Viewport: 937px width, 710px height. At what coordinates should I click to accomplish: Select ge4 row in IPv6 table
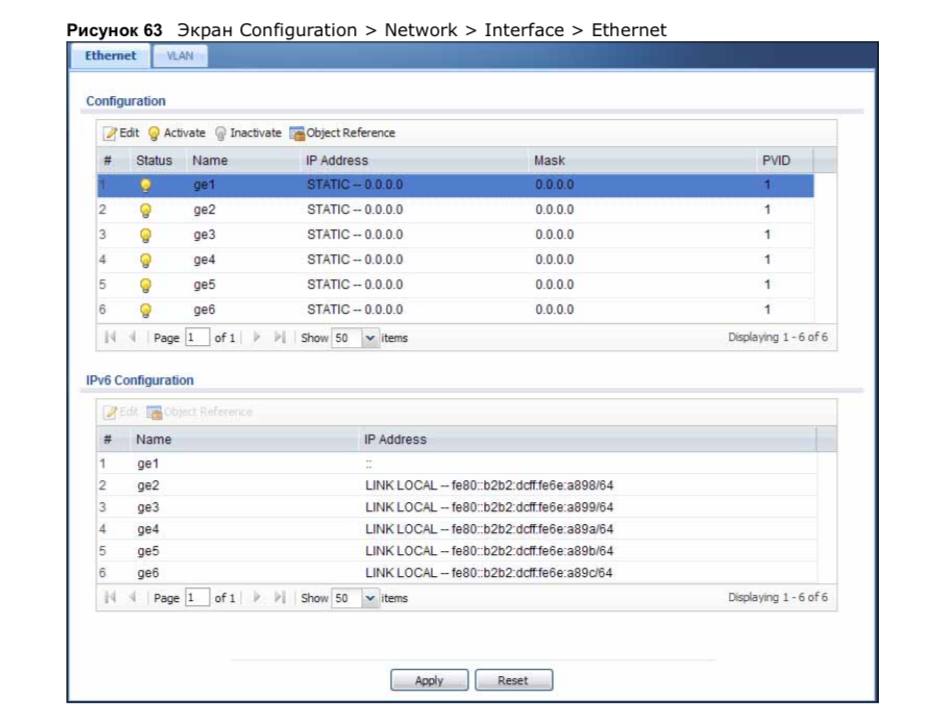point(457,530)
